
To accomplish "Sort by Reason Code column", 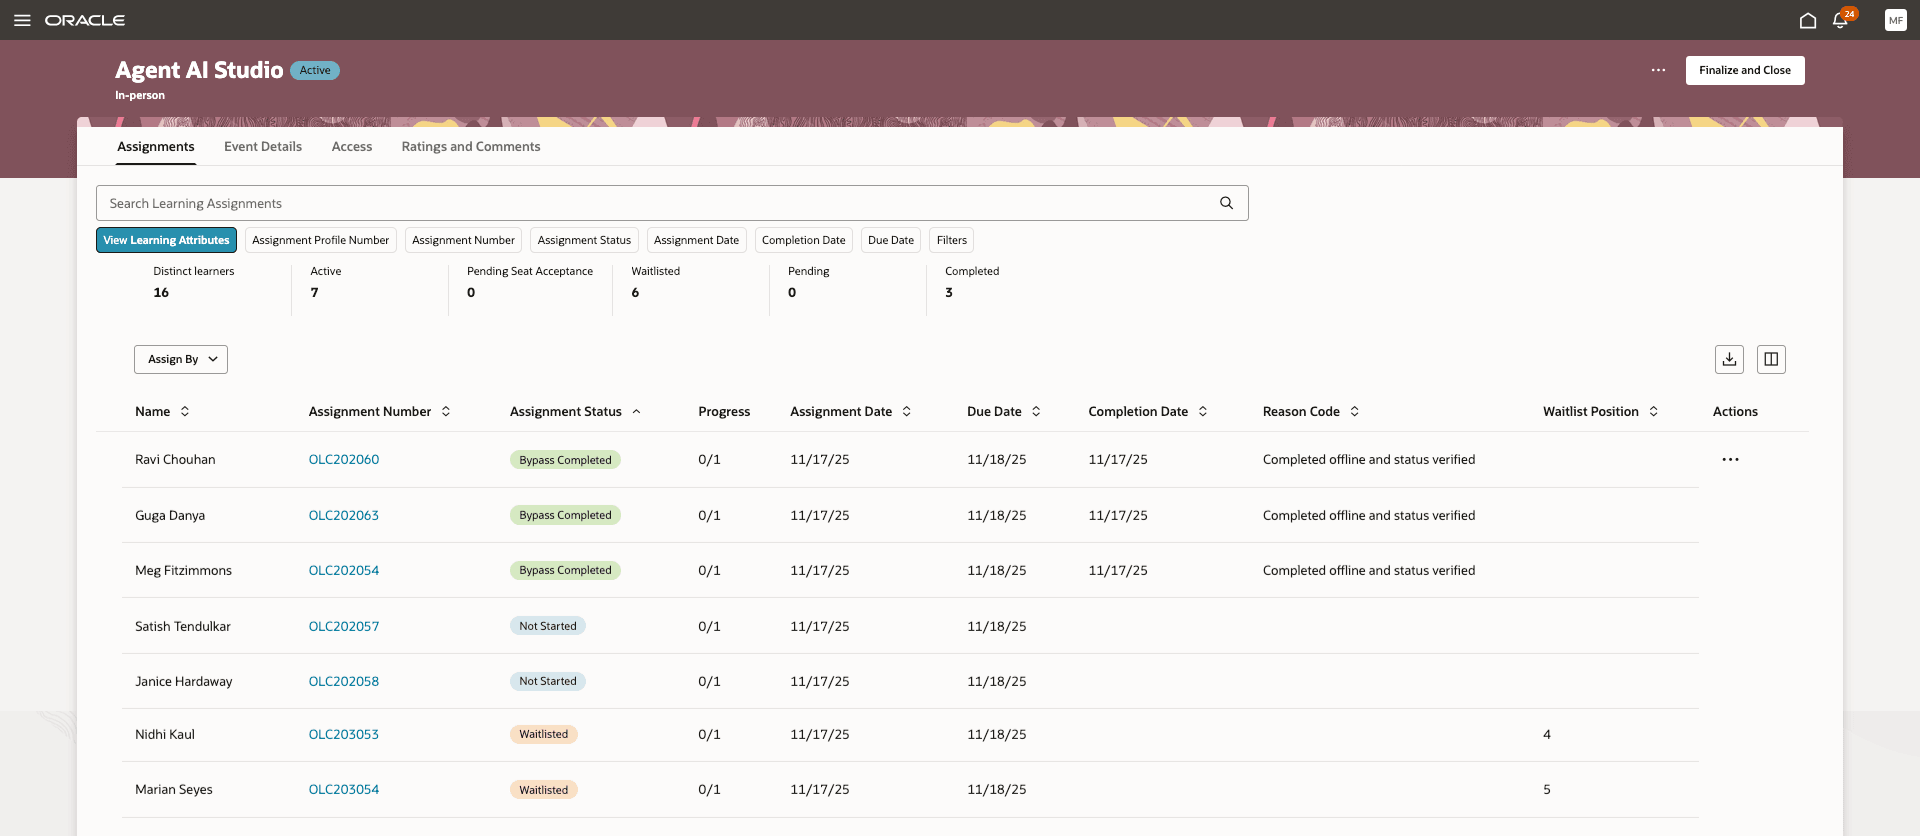I will [x=1355, y=411].
